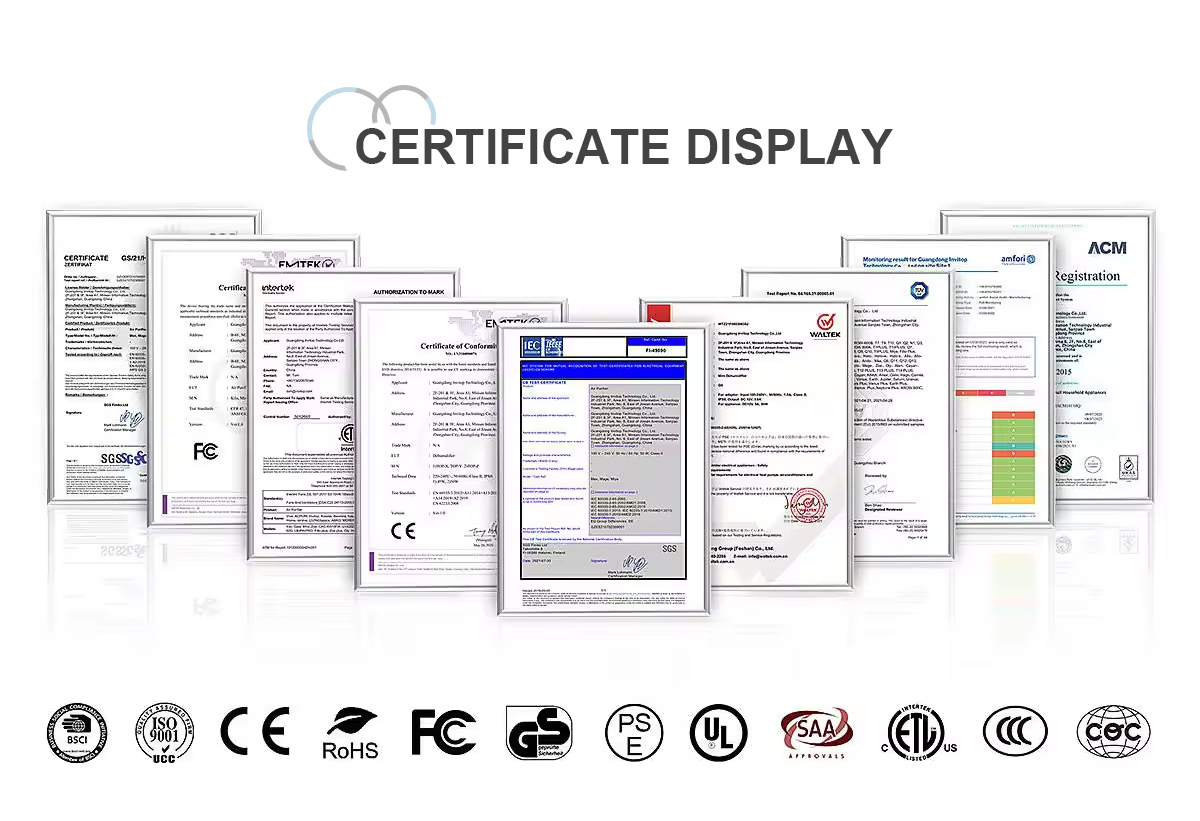Viewport: 1200px width, 821px height.
Task: Click the CE mark in the bottom logo row
Action: coord(255,731)
